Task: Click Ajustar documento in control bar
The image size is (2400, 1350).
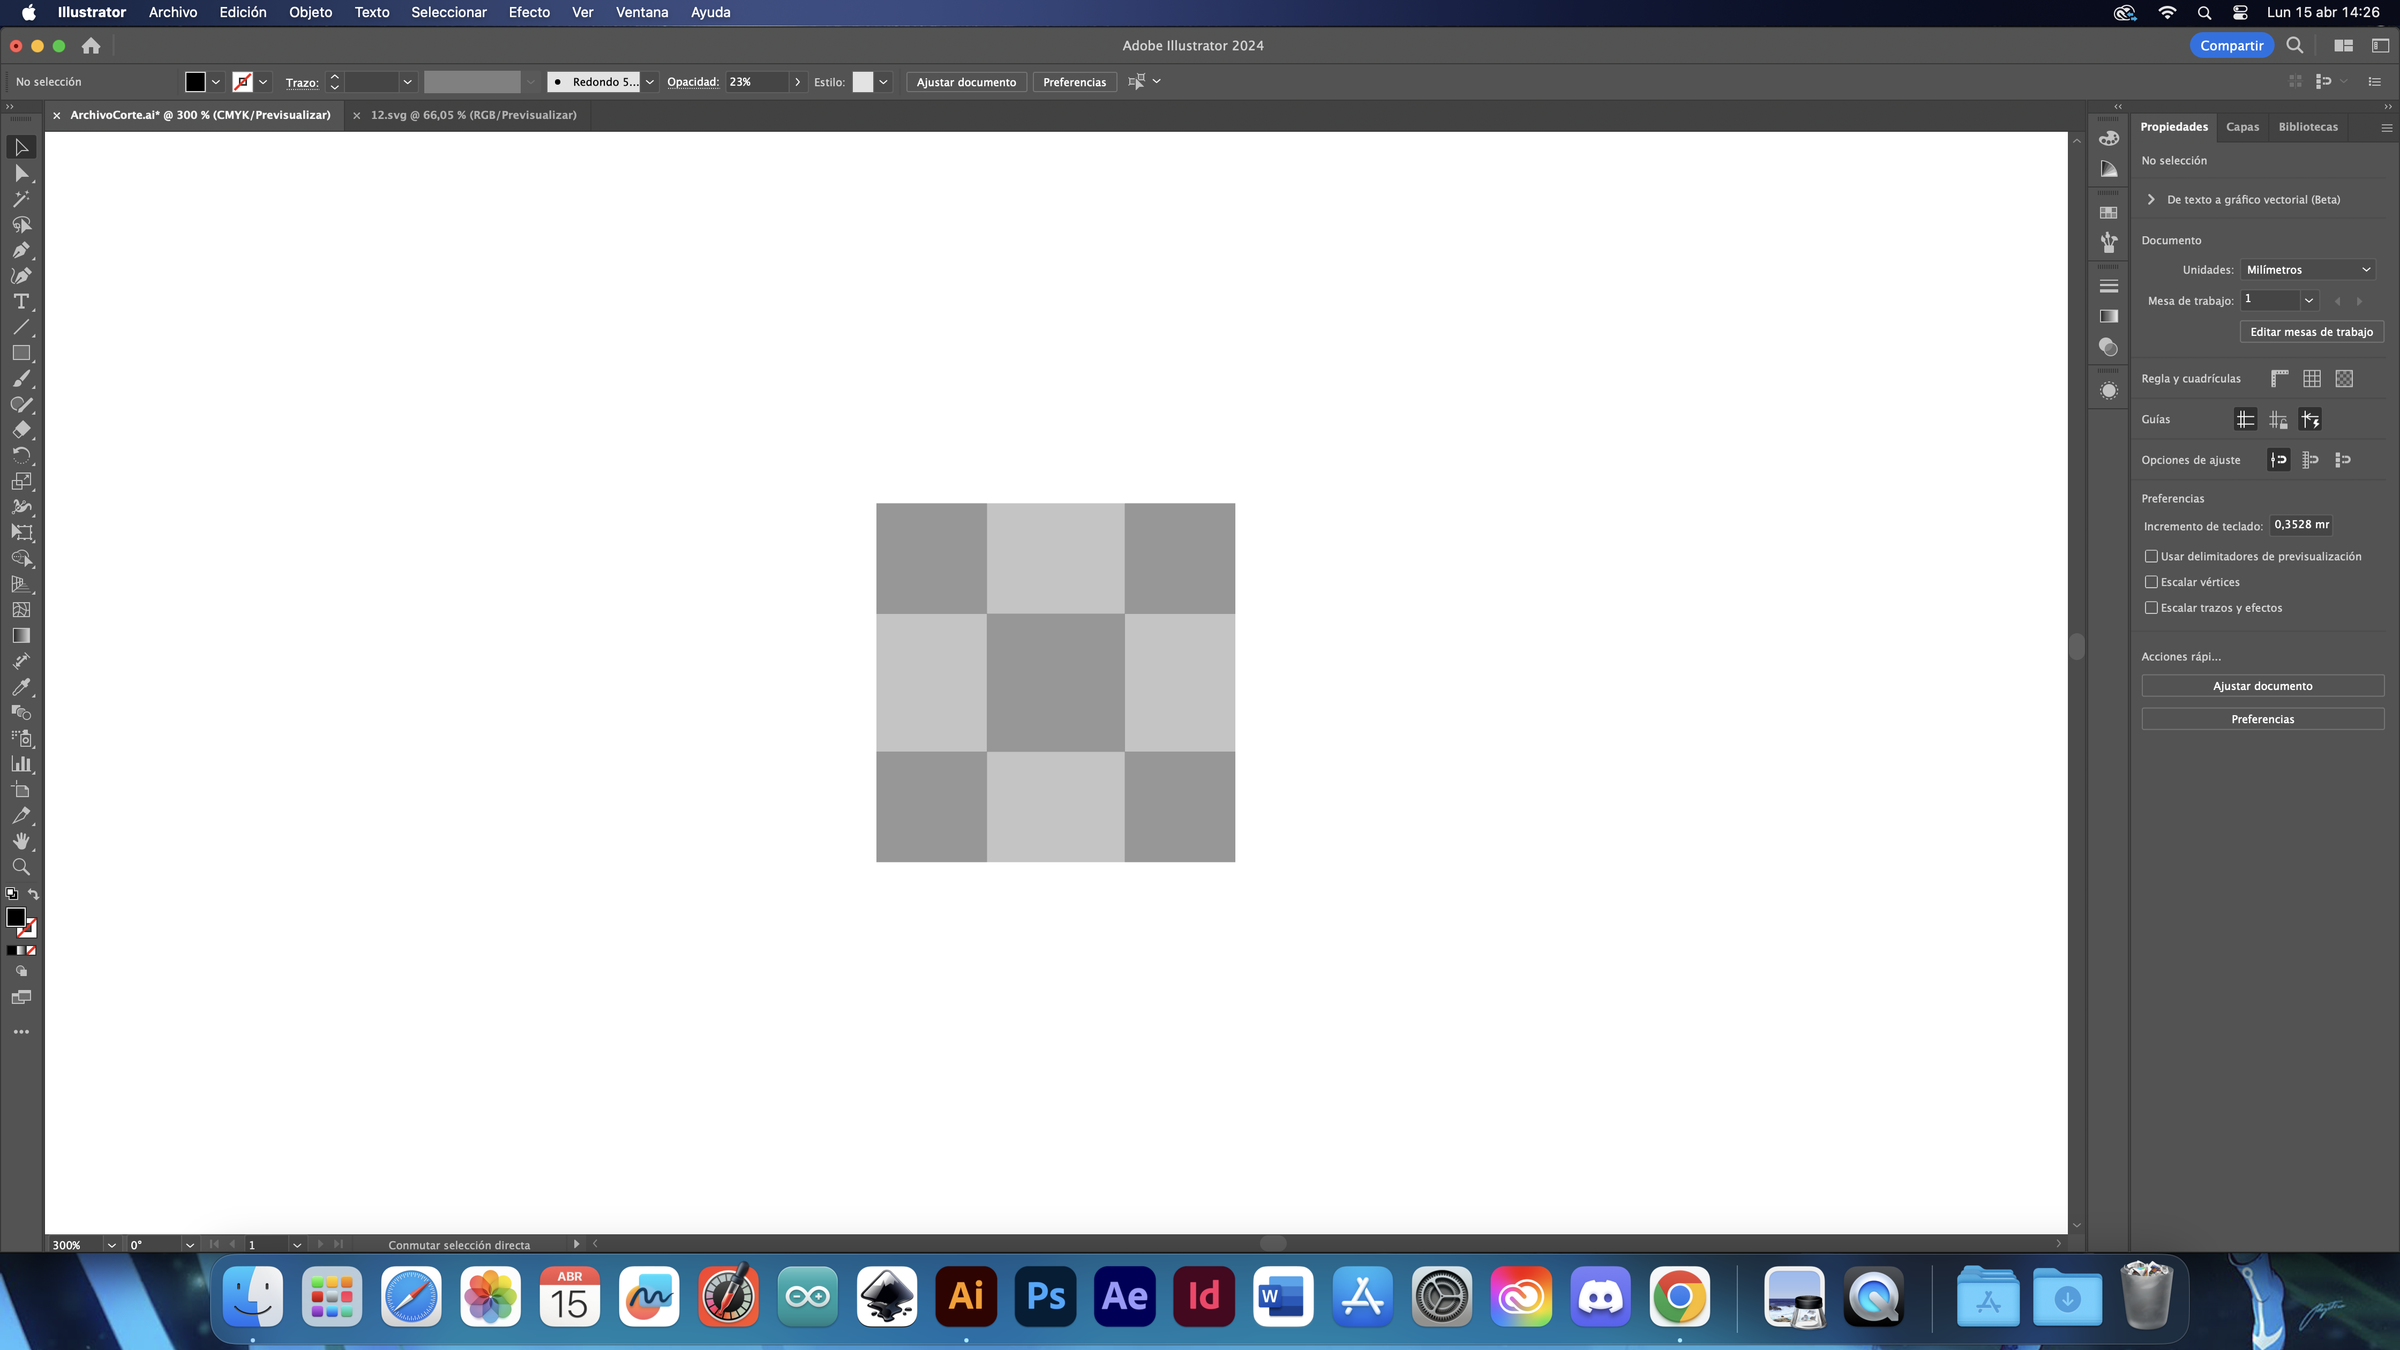Action: [966, 82]
